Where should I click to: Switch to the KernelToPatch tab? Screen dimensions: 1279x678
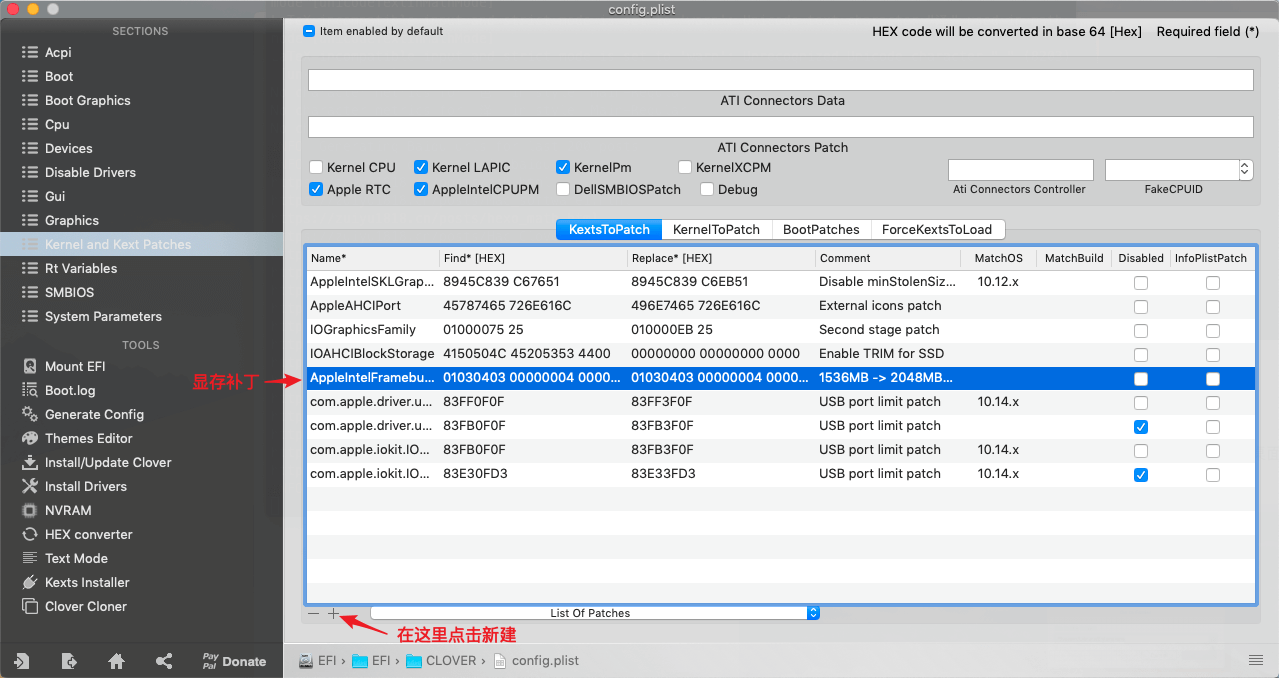[x=716, y=229]
